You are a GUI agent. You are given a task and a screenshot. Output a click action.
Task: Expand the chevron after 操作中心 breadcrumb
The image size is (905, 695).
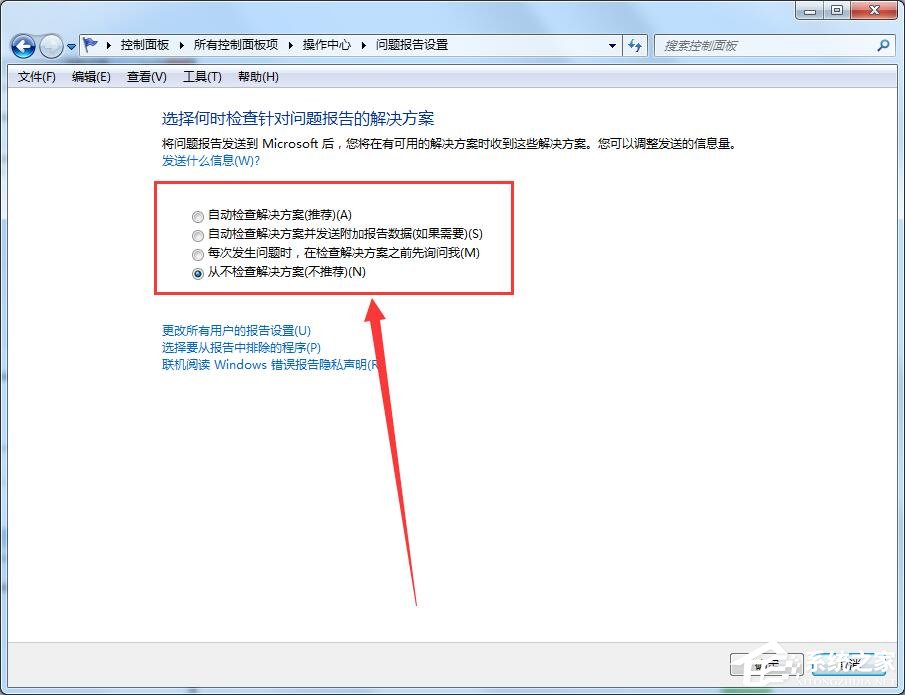[x=364, y=44]
